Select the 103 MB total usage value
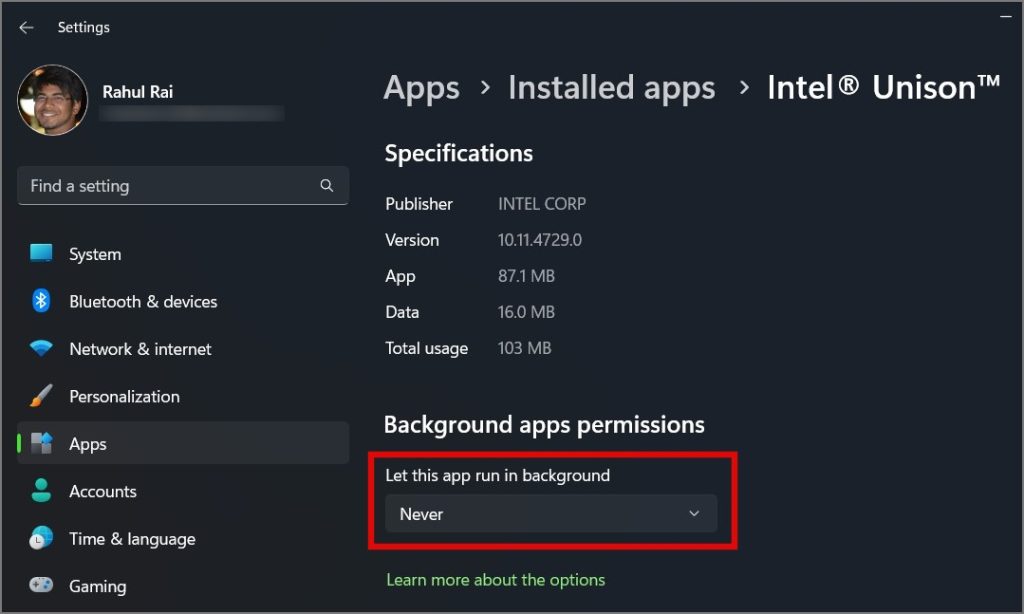1024x614 pixels. click(x=524, y=347)
